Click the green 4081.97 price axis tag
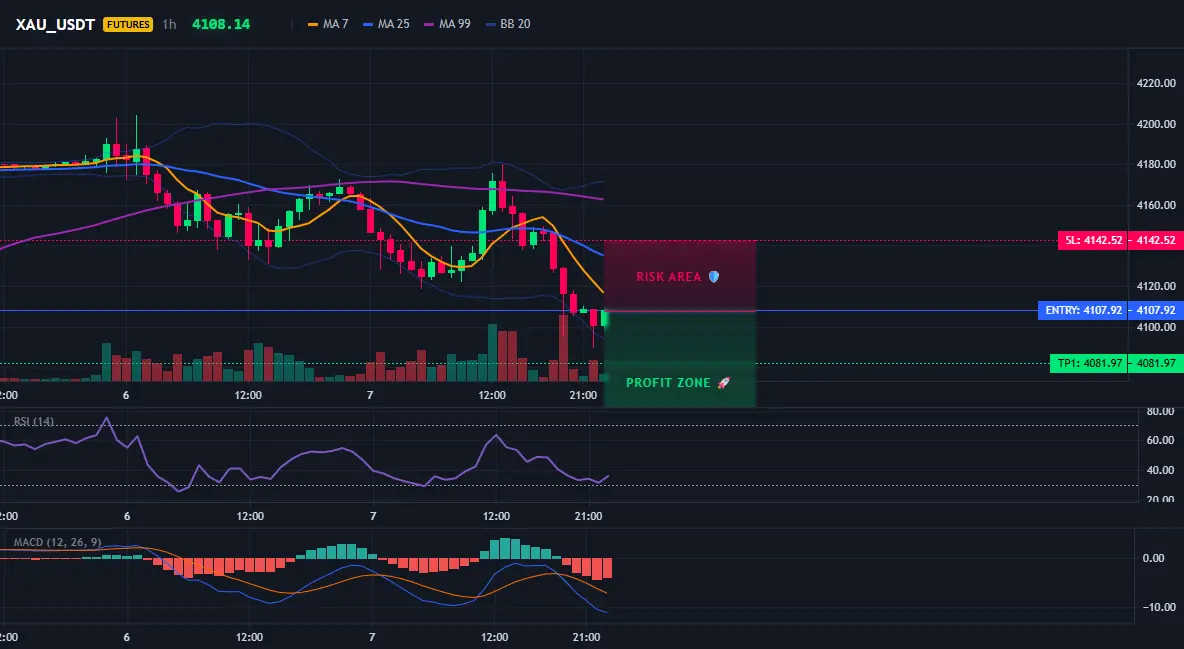 pyautogui.click(x=1156, y=363)
